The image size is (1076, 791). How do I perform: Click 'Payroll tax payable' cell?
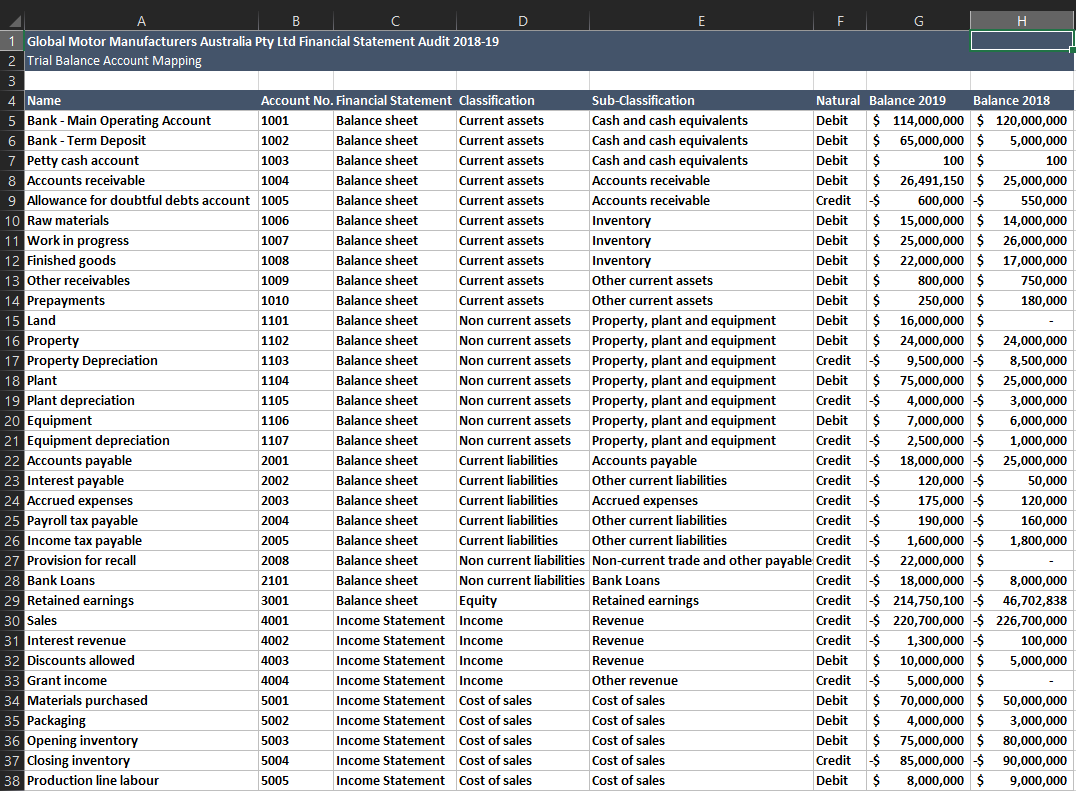coord(141,521)
